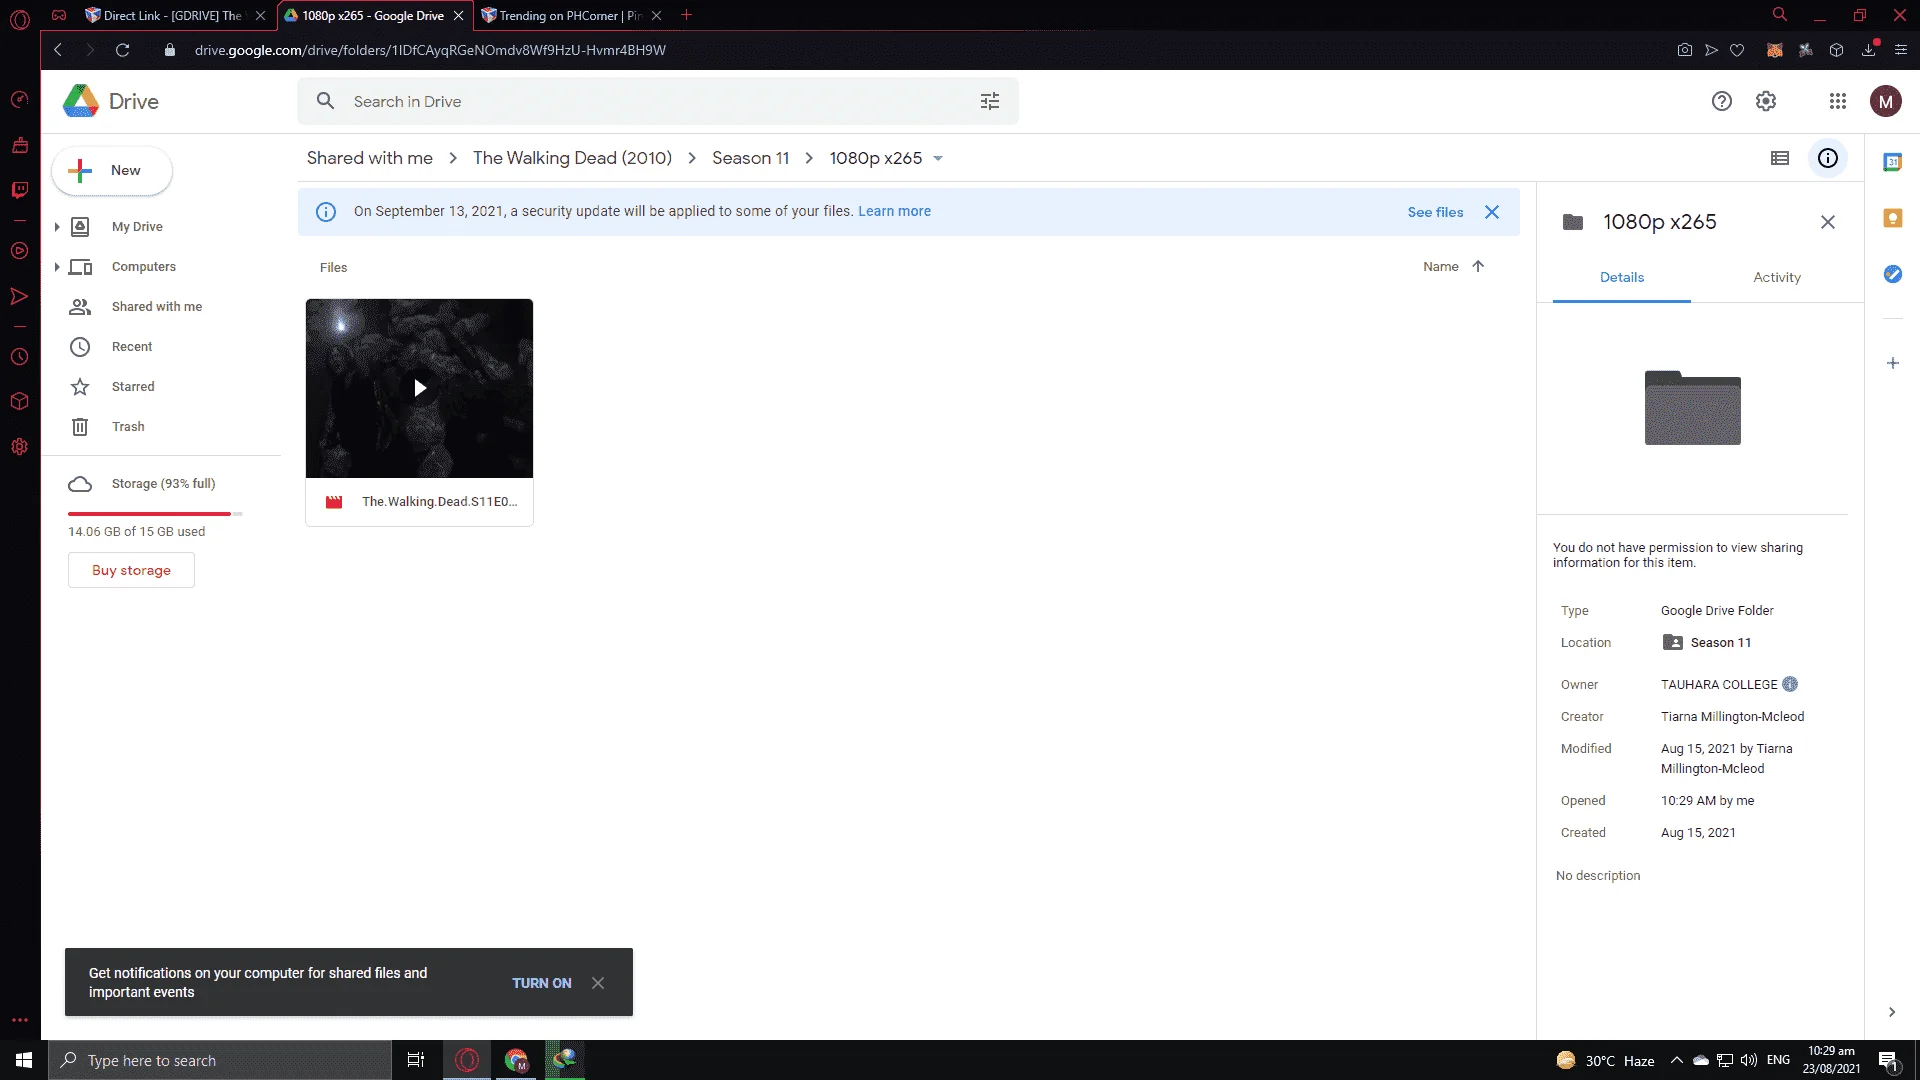Viewport: 1920px width, 1080px height.
Task: Open the Google account avatar
Action: click(x=1886, y=101)
